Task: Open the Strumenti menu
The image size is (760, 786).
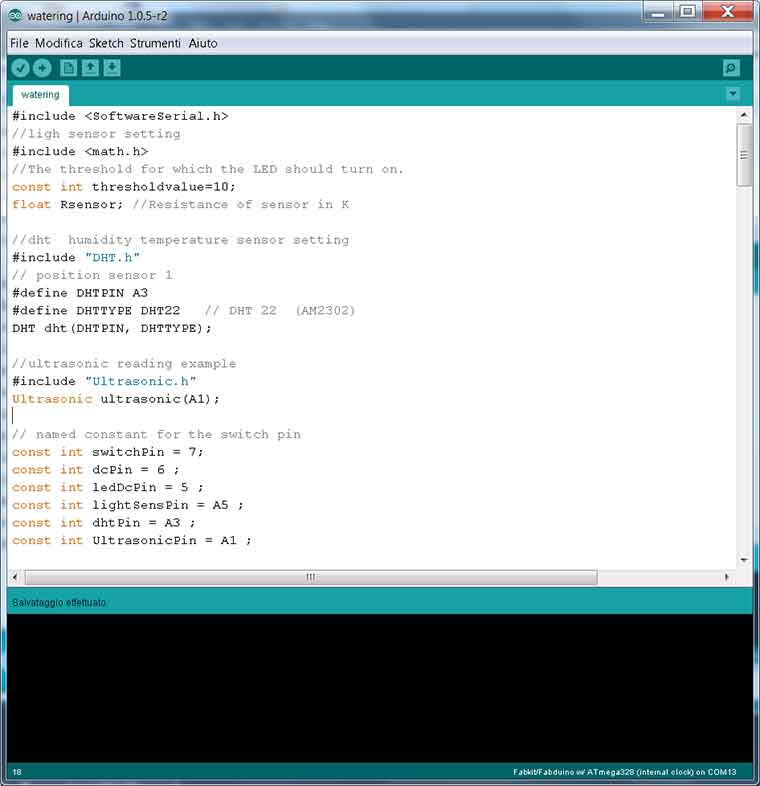Action: 155,43
